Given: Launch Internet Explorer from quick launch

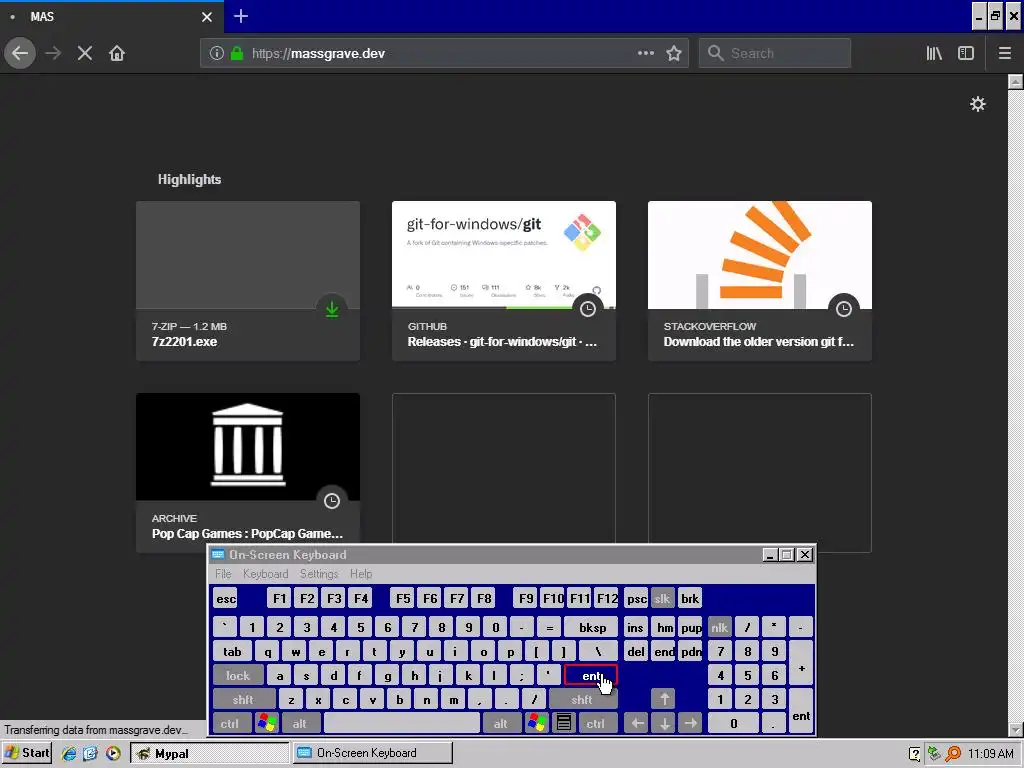Looking at the screenshot, I should (x=69, y=753).
